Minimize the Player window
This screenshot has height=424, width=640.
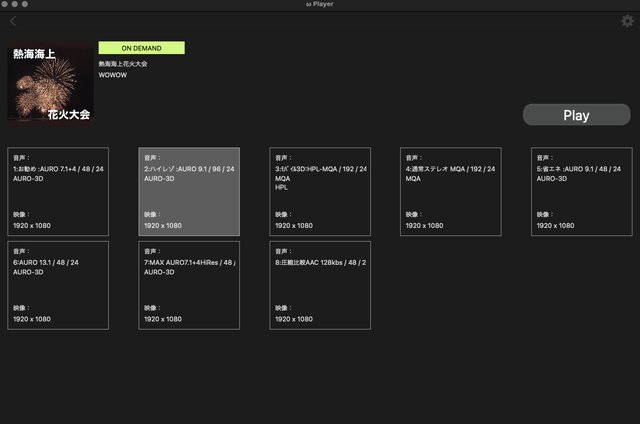(15, 4)
